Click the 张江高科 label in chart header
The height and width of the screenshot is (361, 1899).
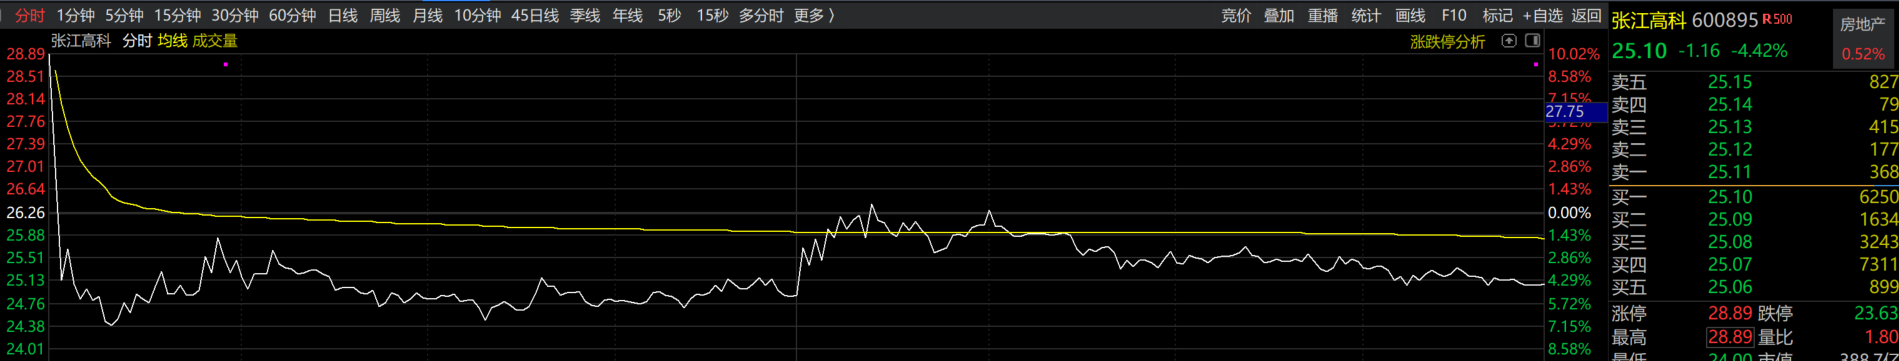[x=81, y=41]
